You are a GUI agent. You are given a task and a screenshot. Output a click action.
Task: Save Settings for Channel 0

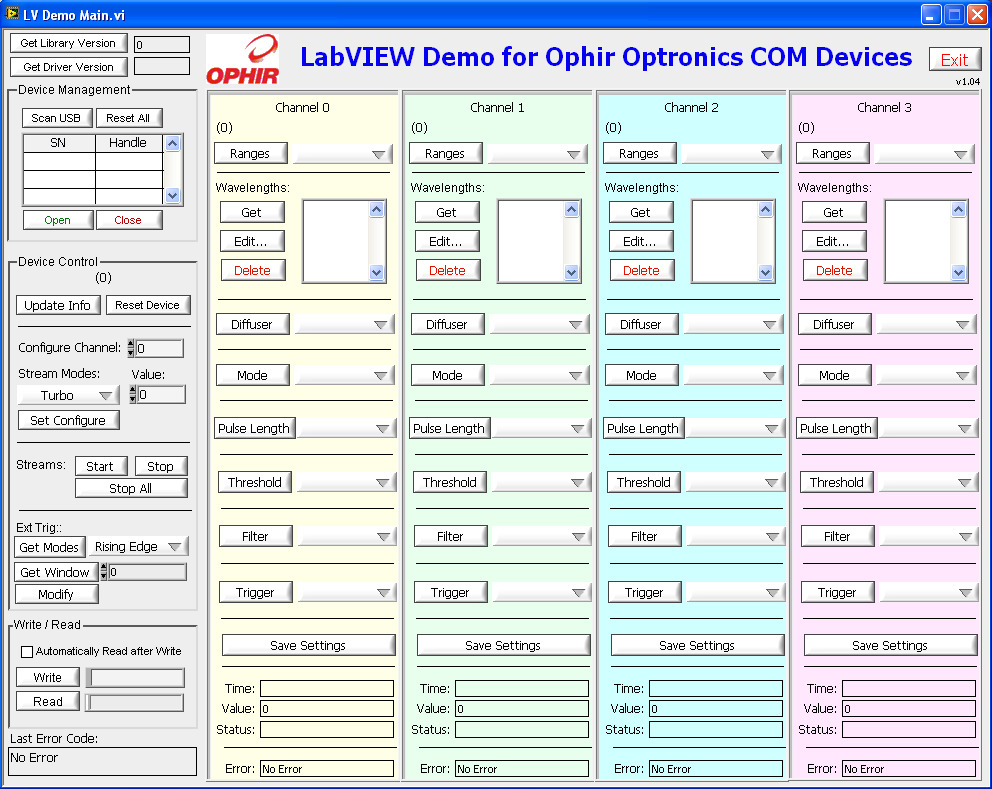click(x=308, y=645)
